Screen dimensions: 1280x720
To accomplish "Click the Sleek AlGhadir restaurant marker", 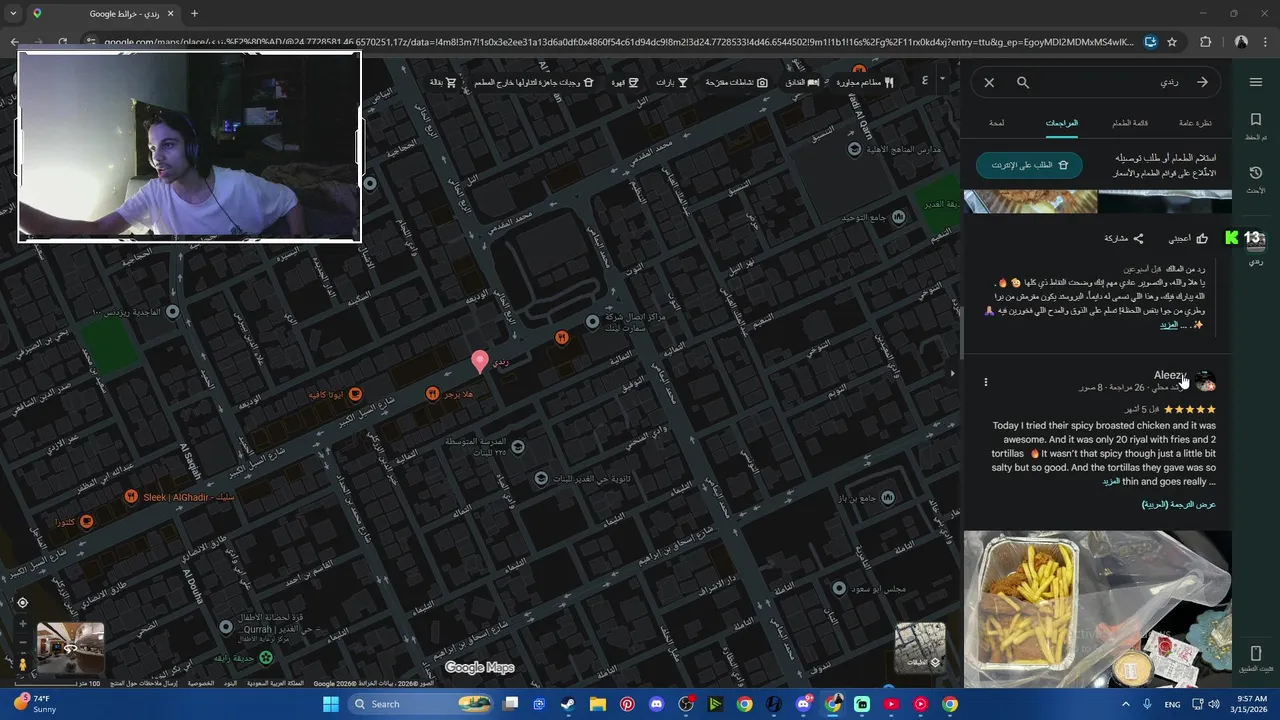I will coord(131,497).
